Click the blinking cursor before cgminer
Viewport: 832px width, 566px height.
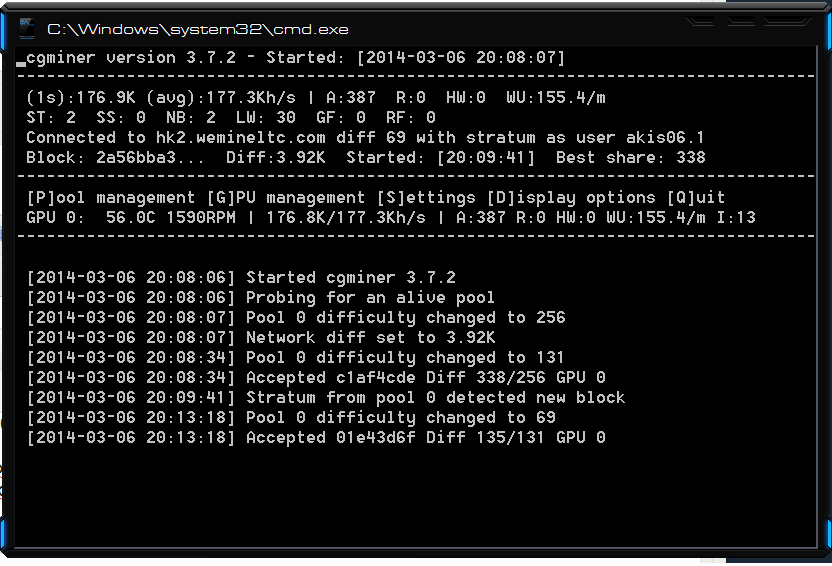click(21, 64)
